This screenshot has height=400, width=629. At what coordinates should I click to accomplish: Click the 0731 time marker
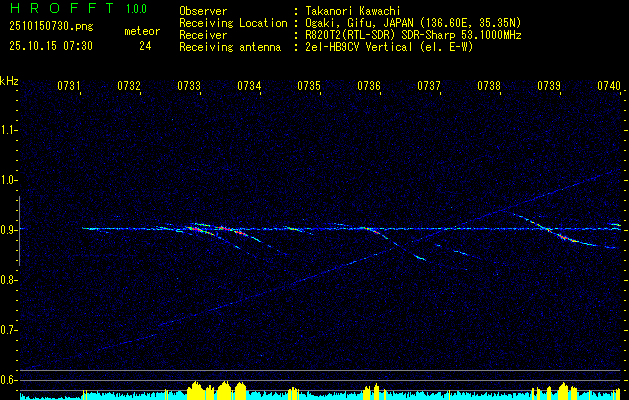(x=69, y=86)
